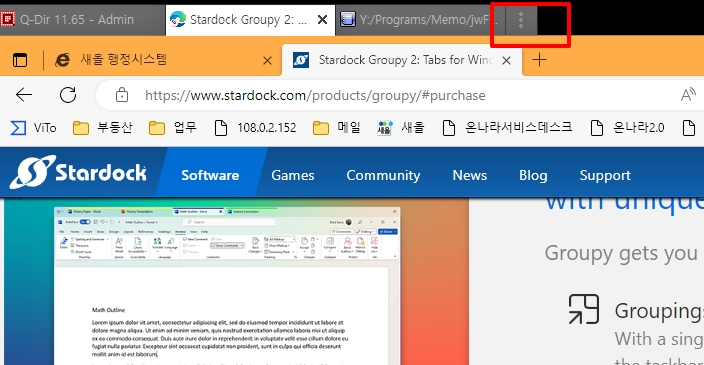Open the 업무 bookmarks folder

(x=172, y=128)
